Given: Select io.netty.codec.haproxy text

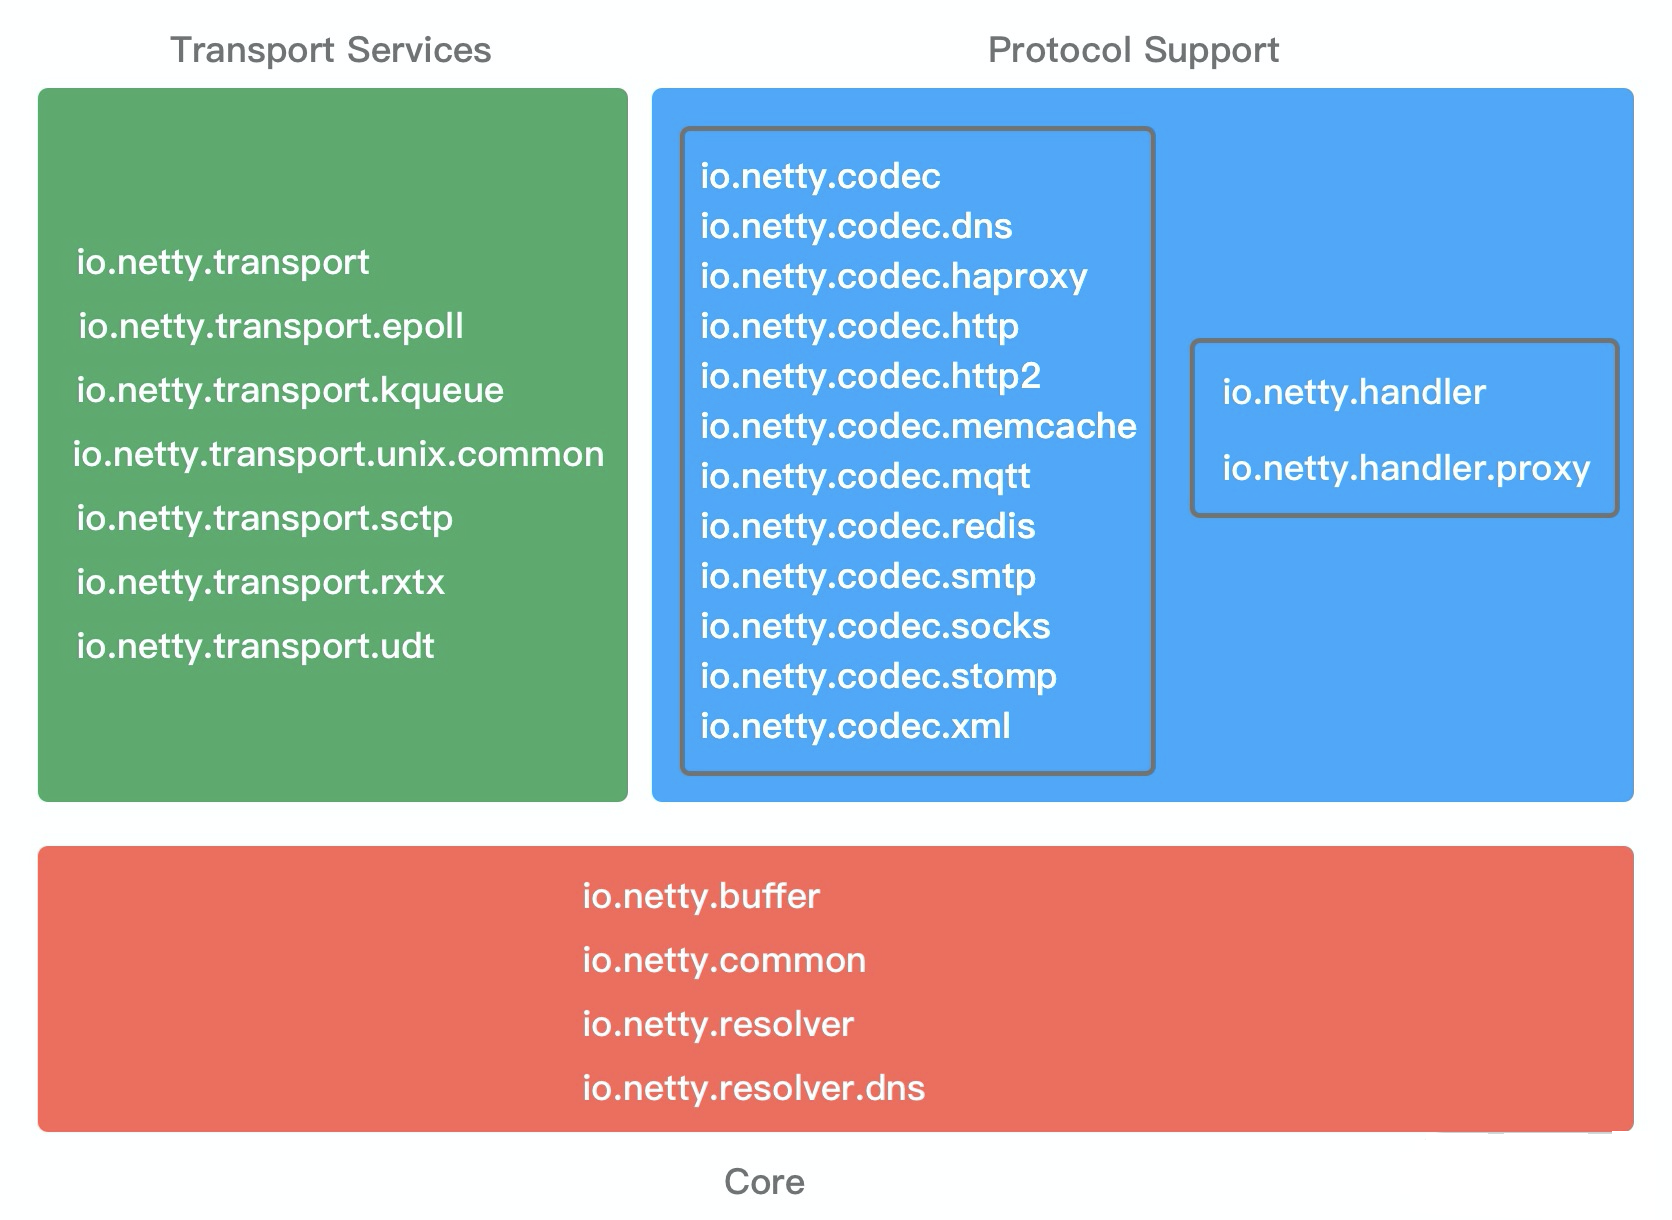Looking at the screenshot, I should pyautogui.click(x=893, y=277).
